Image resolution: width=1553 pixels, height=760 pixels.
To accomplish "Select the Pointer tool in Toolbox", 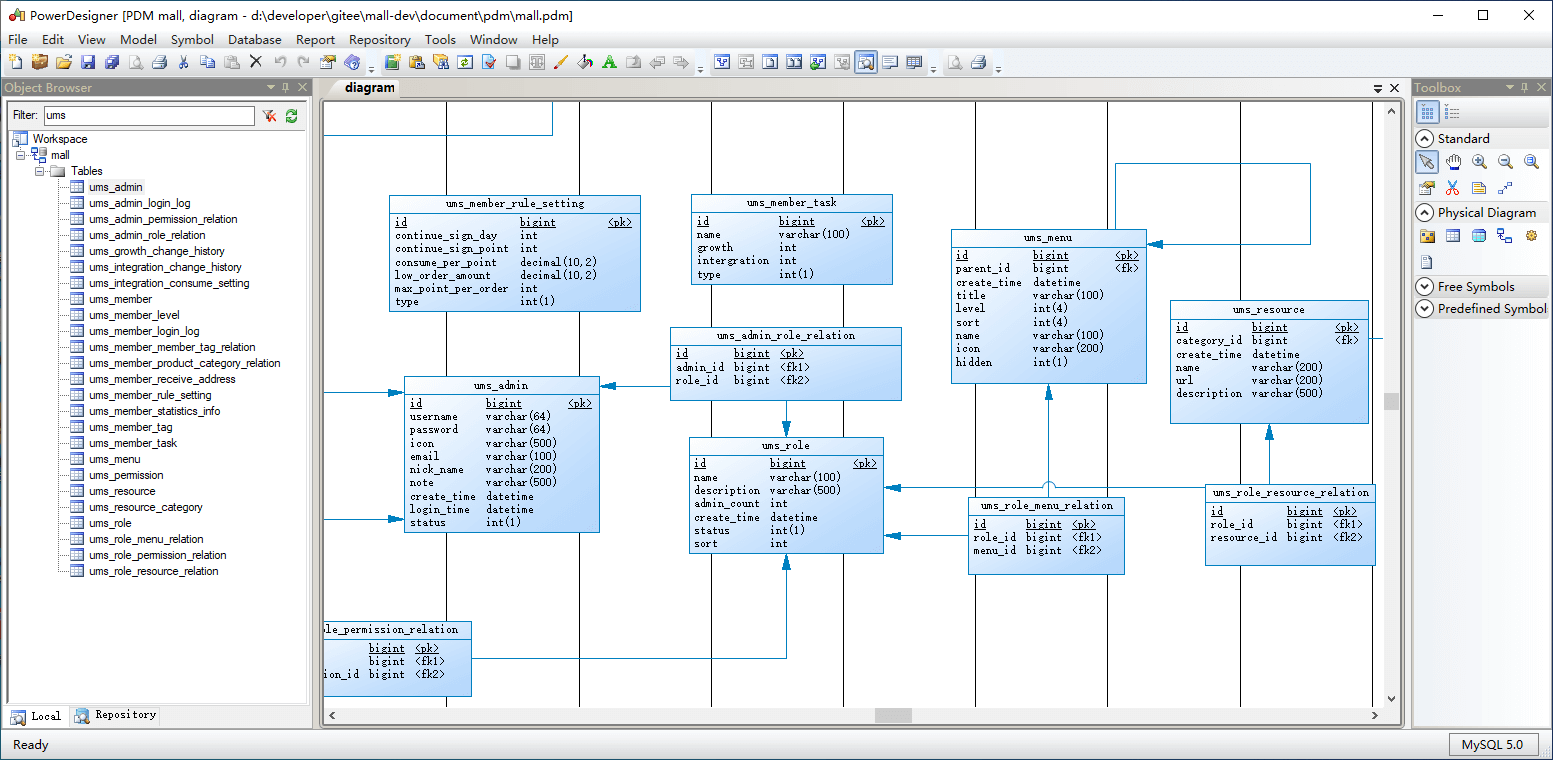I will pyautogui.click(x=1427, y=162).
